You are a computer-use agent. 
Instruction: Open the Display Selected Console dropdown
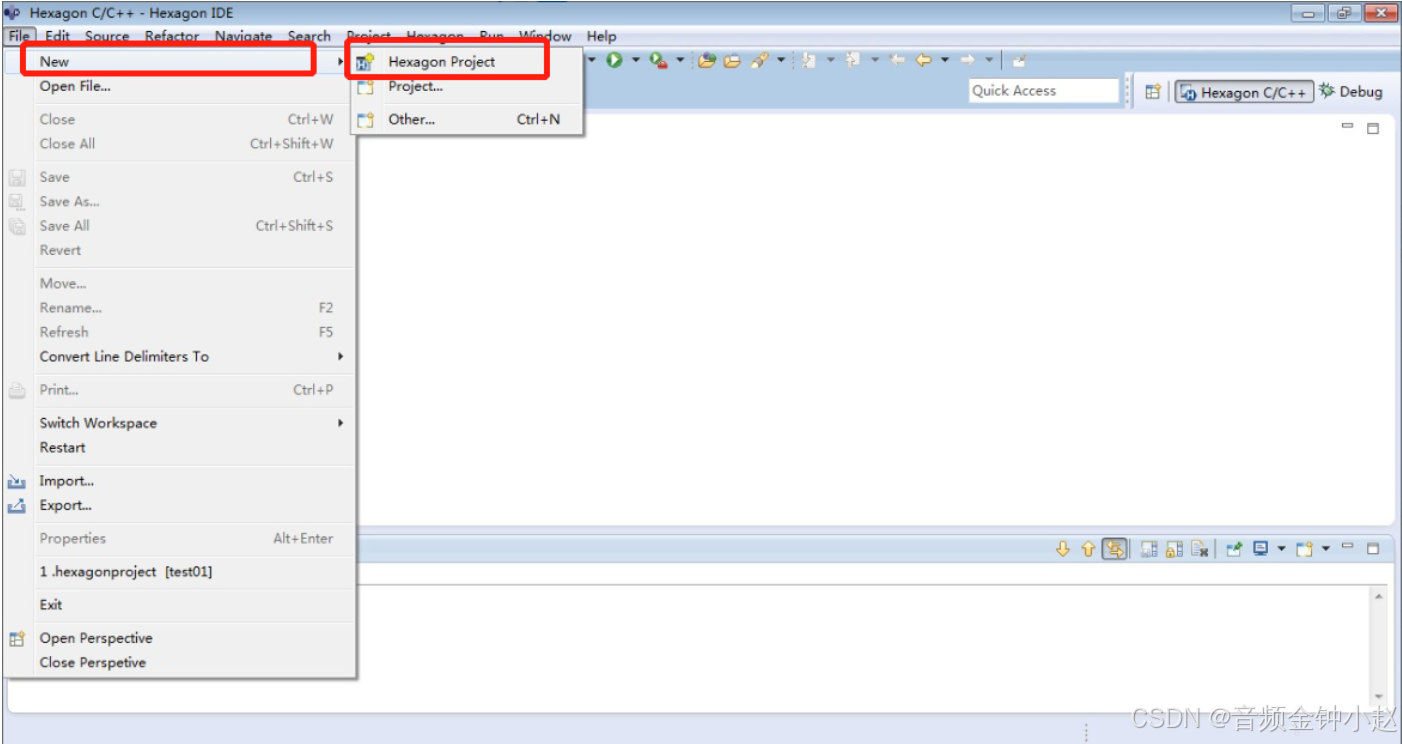(x=1281, y=548)
